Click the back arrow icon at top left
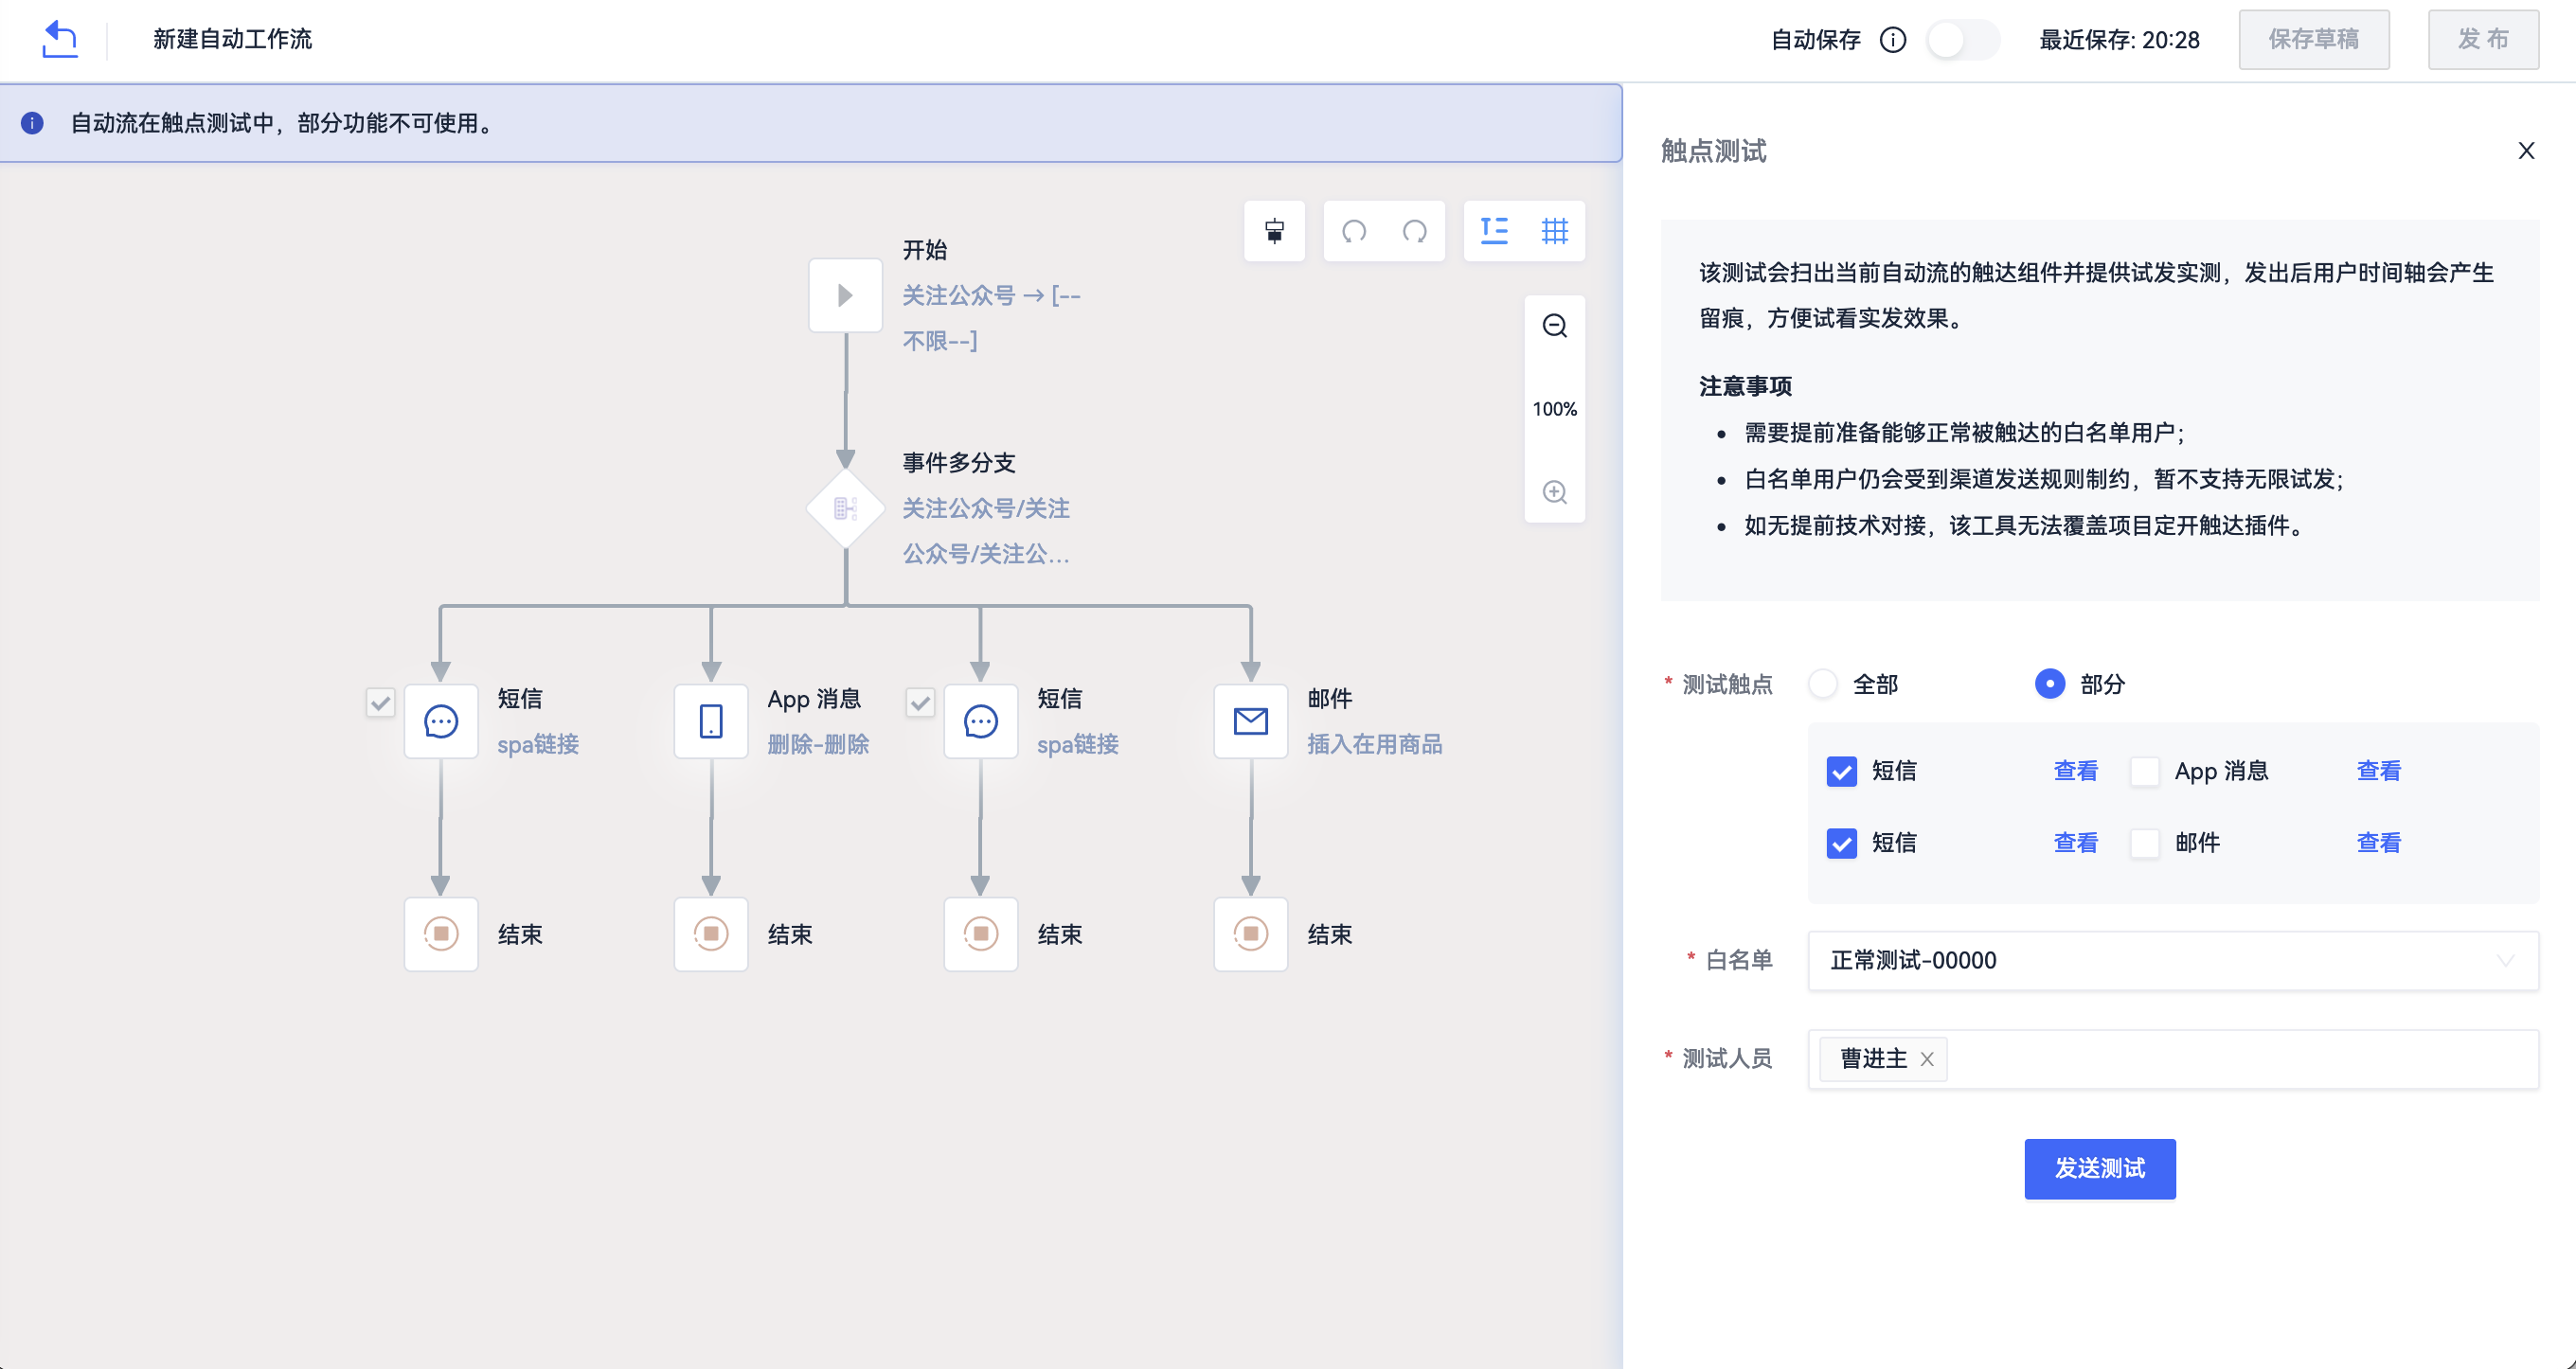 click(60, 39)
